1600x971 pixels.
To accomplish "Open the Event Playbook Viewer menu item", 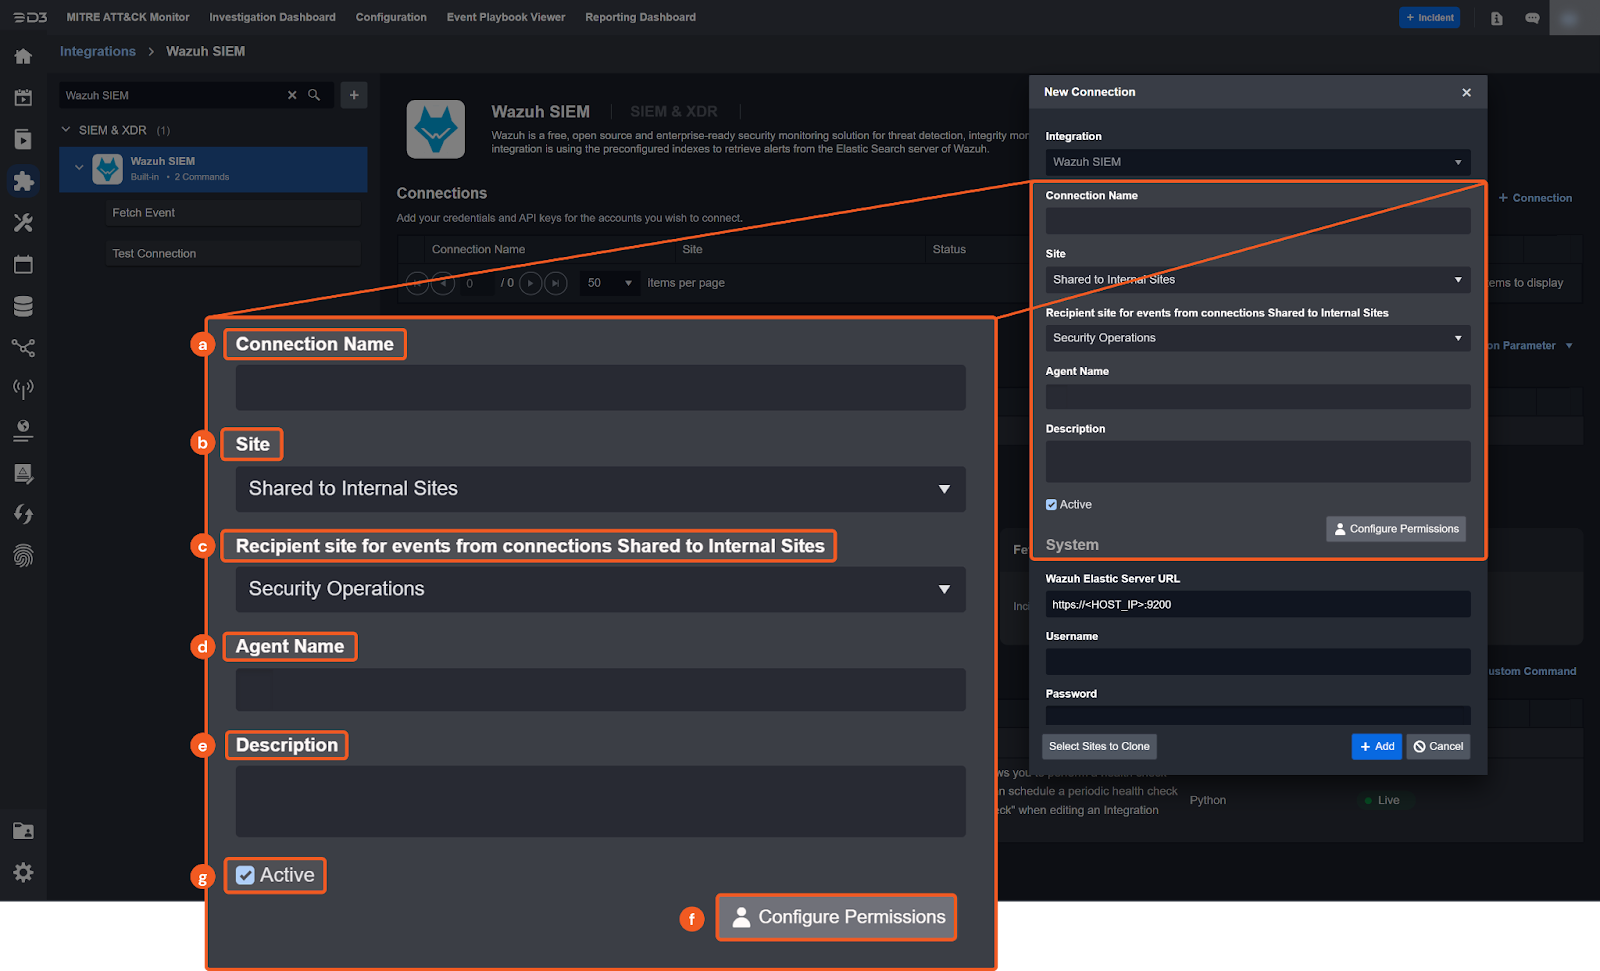I will [x=505, y=17].
